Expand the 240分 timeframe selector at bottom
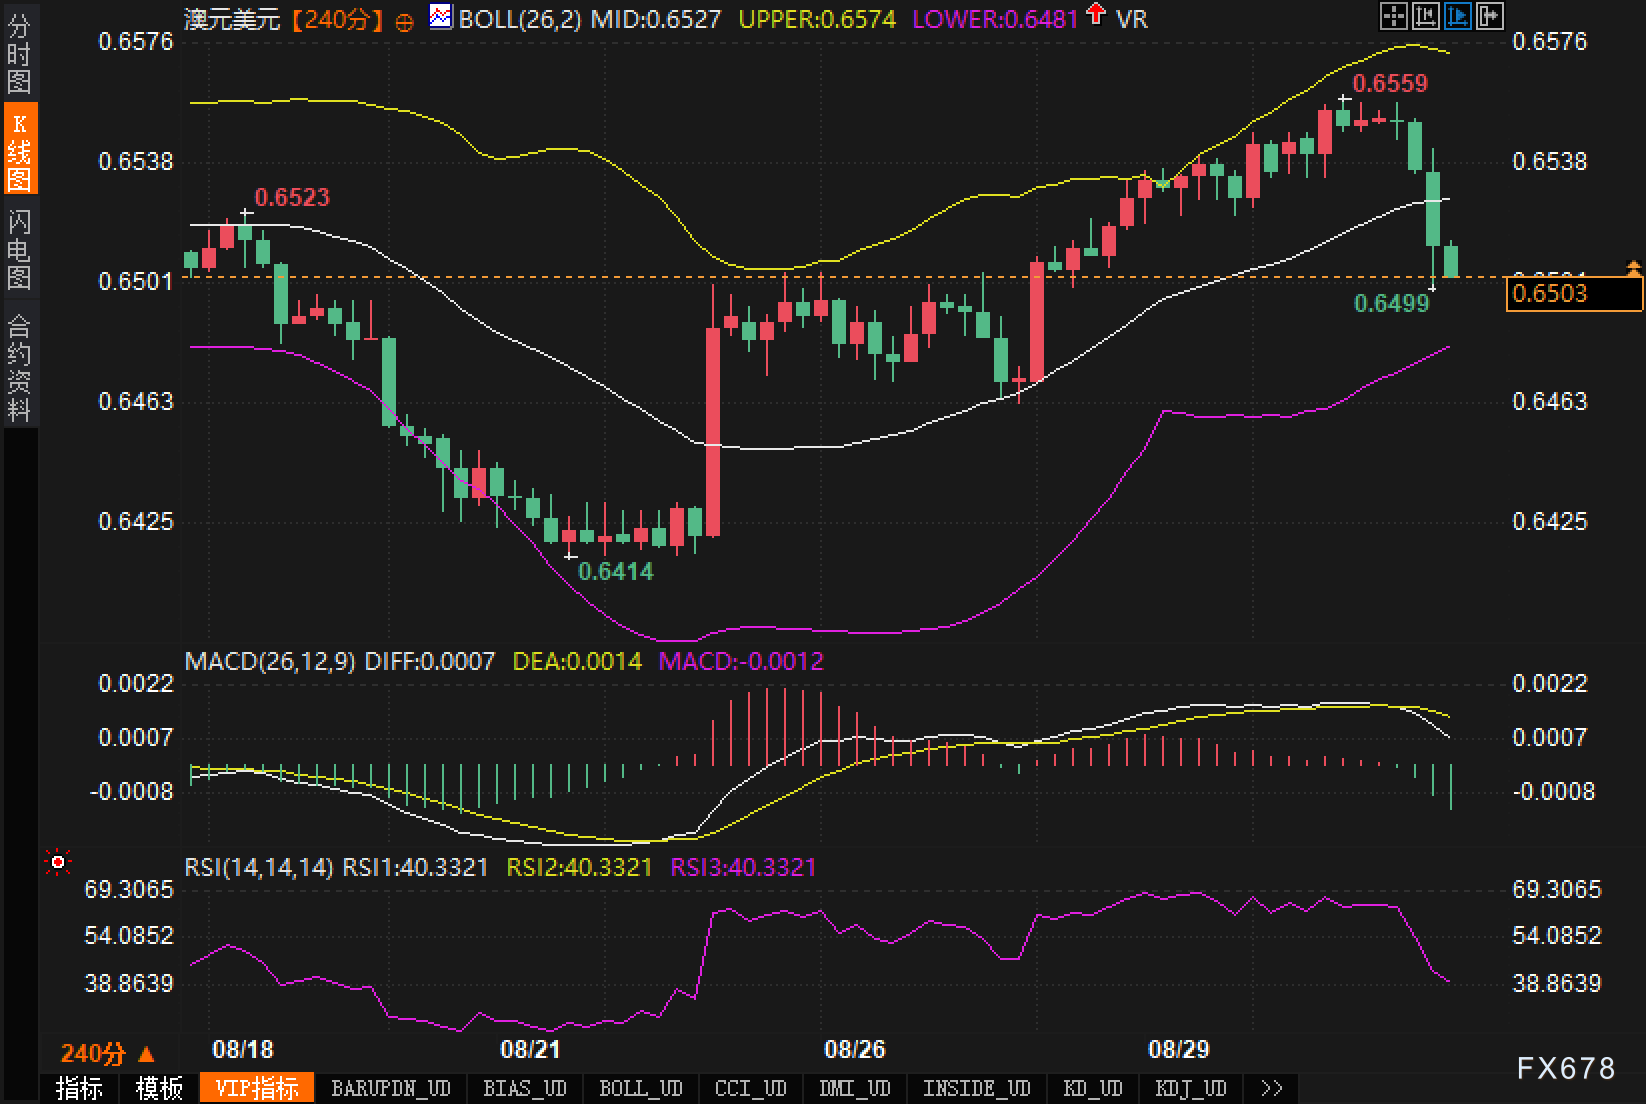 click(x=108, y=1053)
